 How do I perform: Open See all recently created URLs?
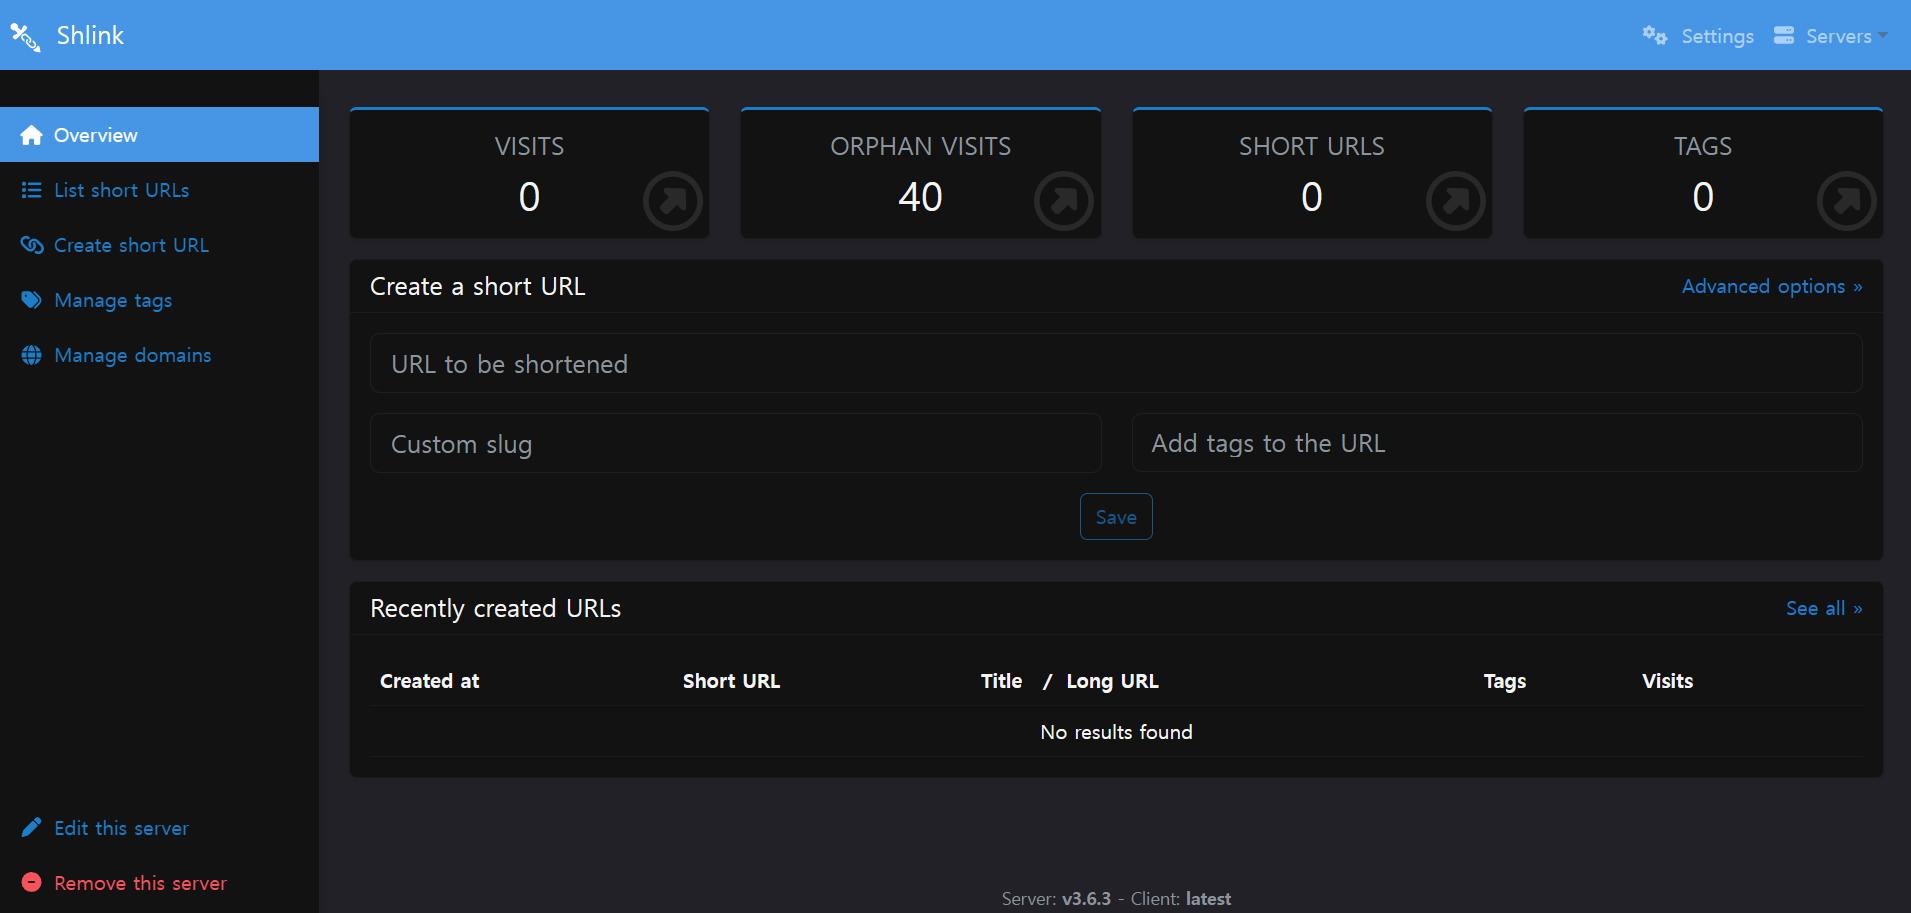pyautogui.click(x=1823, y=609)
